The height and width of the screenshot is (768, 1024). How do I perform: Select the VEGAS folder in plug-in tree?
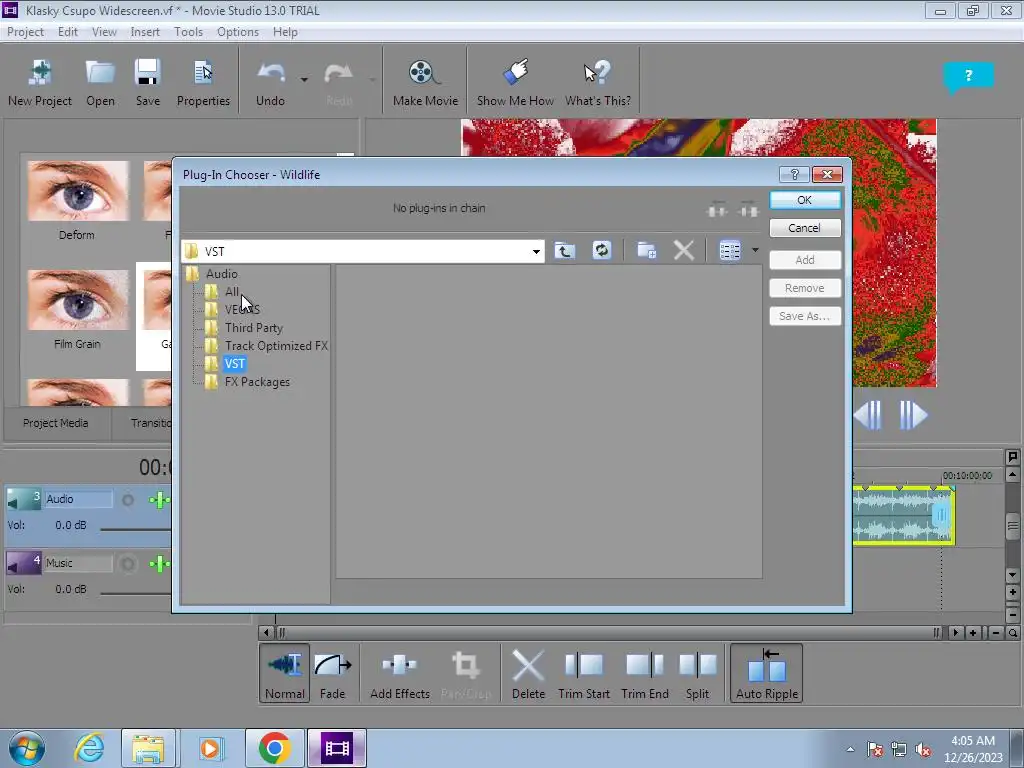[242, 310]
